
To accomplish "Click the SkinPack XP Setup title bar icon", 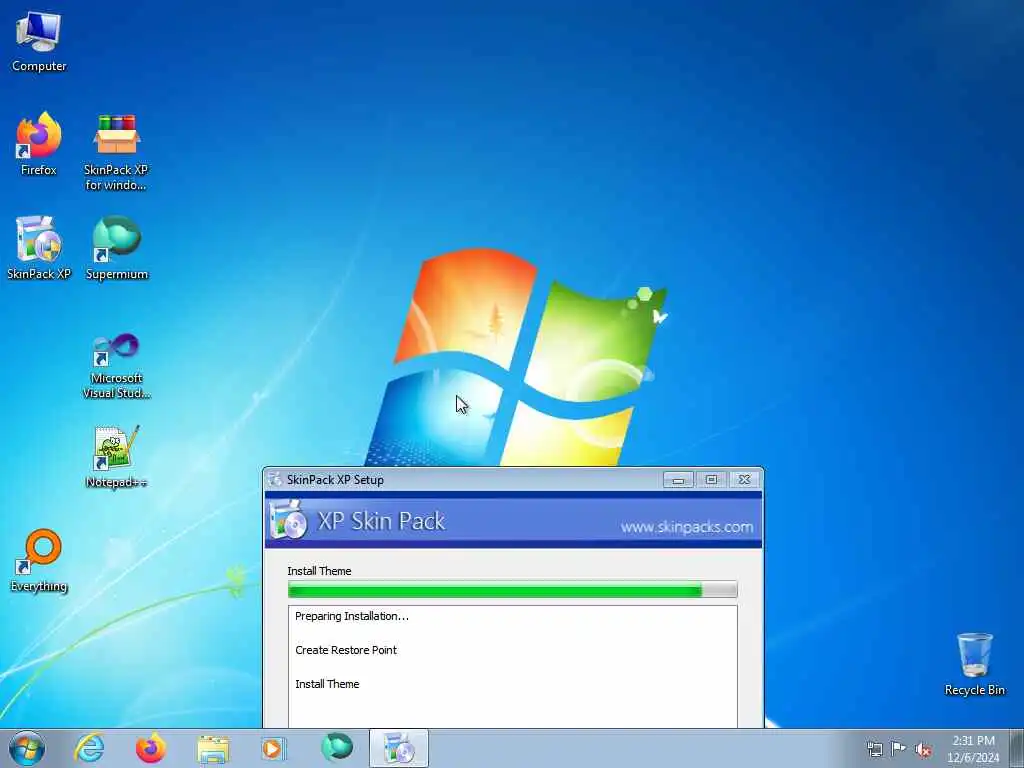I will [x=276, y=479].
